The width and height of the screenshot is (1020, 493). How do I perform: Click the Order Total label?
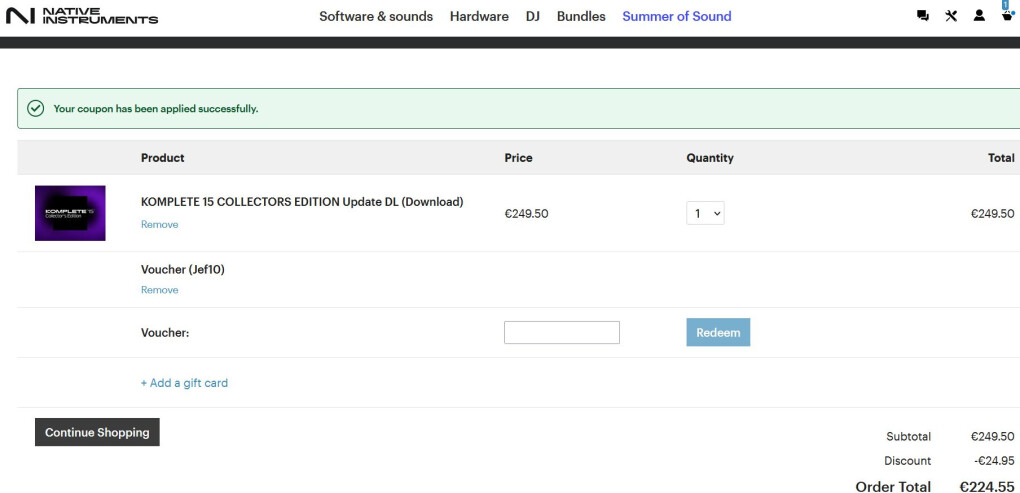[x=893, y=486]
